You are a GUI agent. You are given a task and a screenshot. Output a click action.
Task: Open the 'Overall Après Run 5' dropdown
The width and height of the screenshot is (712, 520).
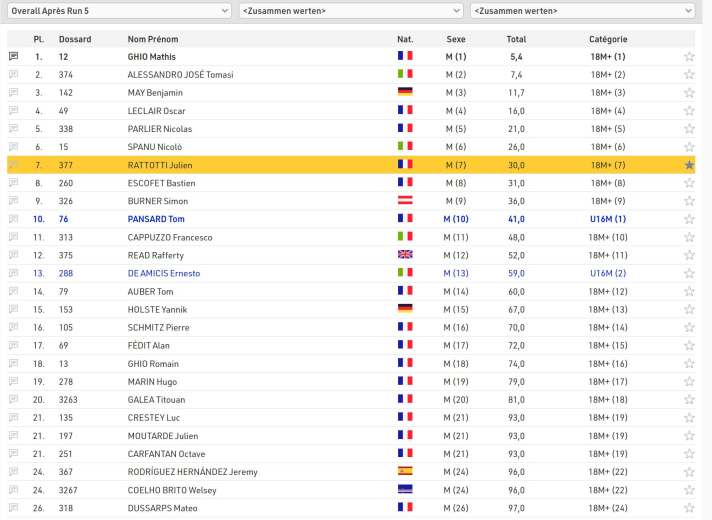[x=119, y=11]
